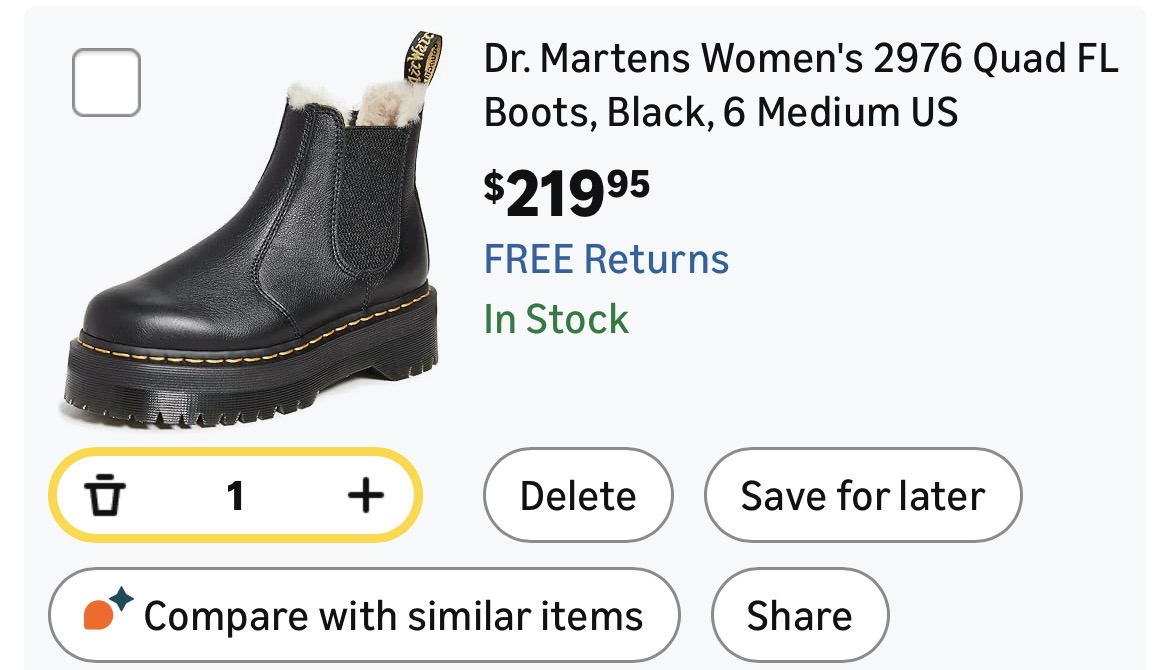Click the quantity number 1
Image resolution: width=1170 pixels, height=670 pixels.
235,496
